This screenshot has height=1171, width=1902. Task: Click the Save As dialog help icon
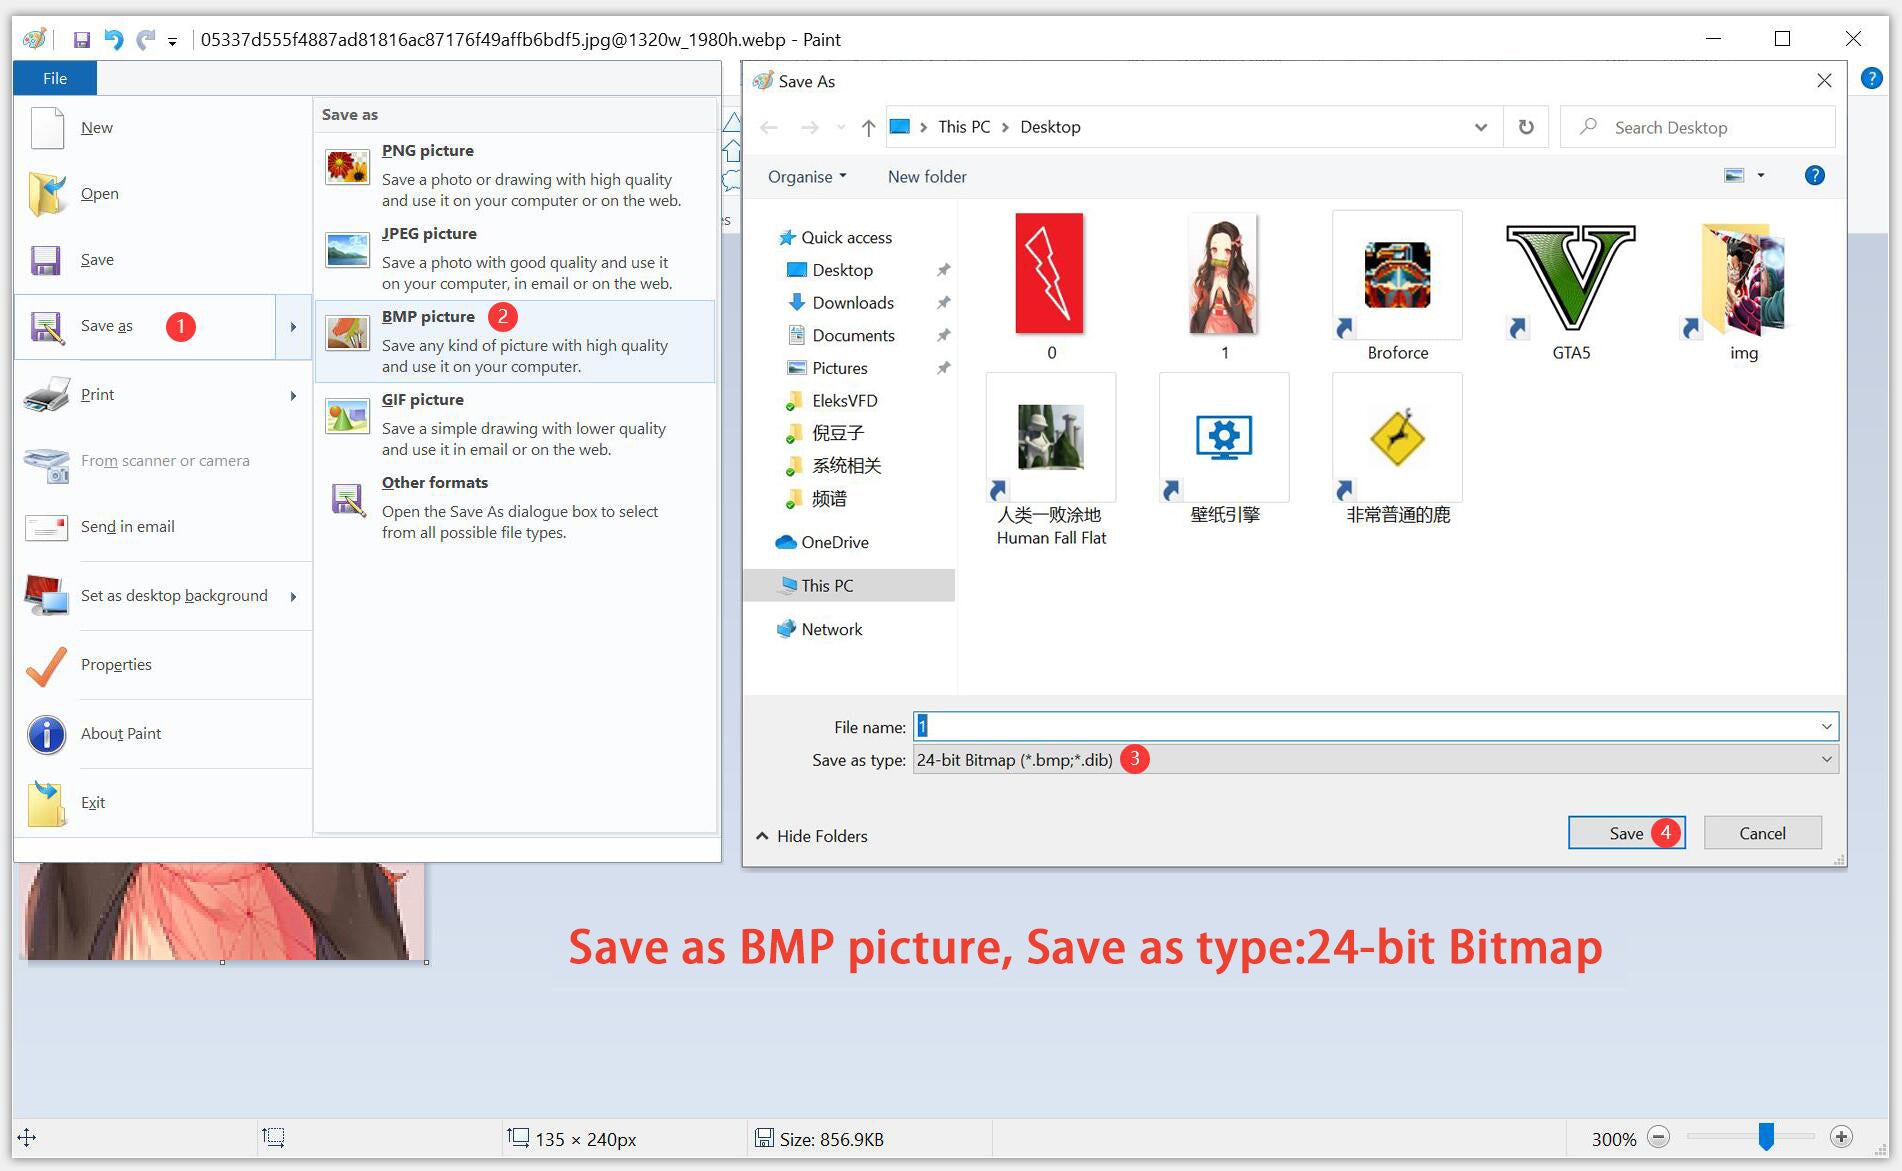point(1814,176)
